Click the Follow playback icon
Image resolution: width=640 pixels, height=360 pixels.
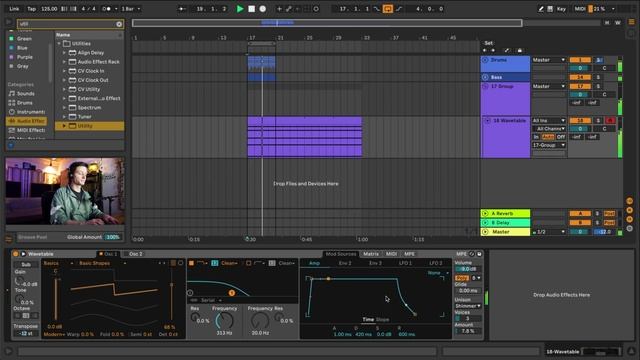pyautogui.click(x=182, y=9)
